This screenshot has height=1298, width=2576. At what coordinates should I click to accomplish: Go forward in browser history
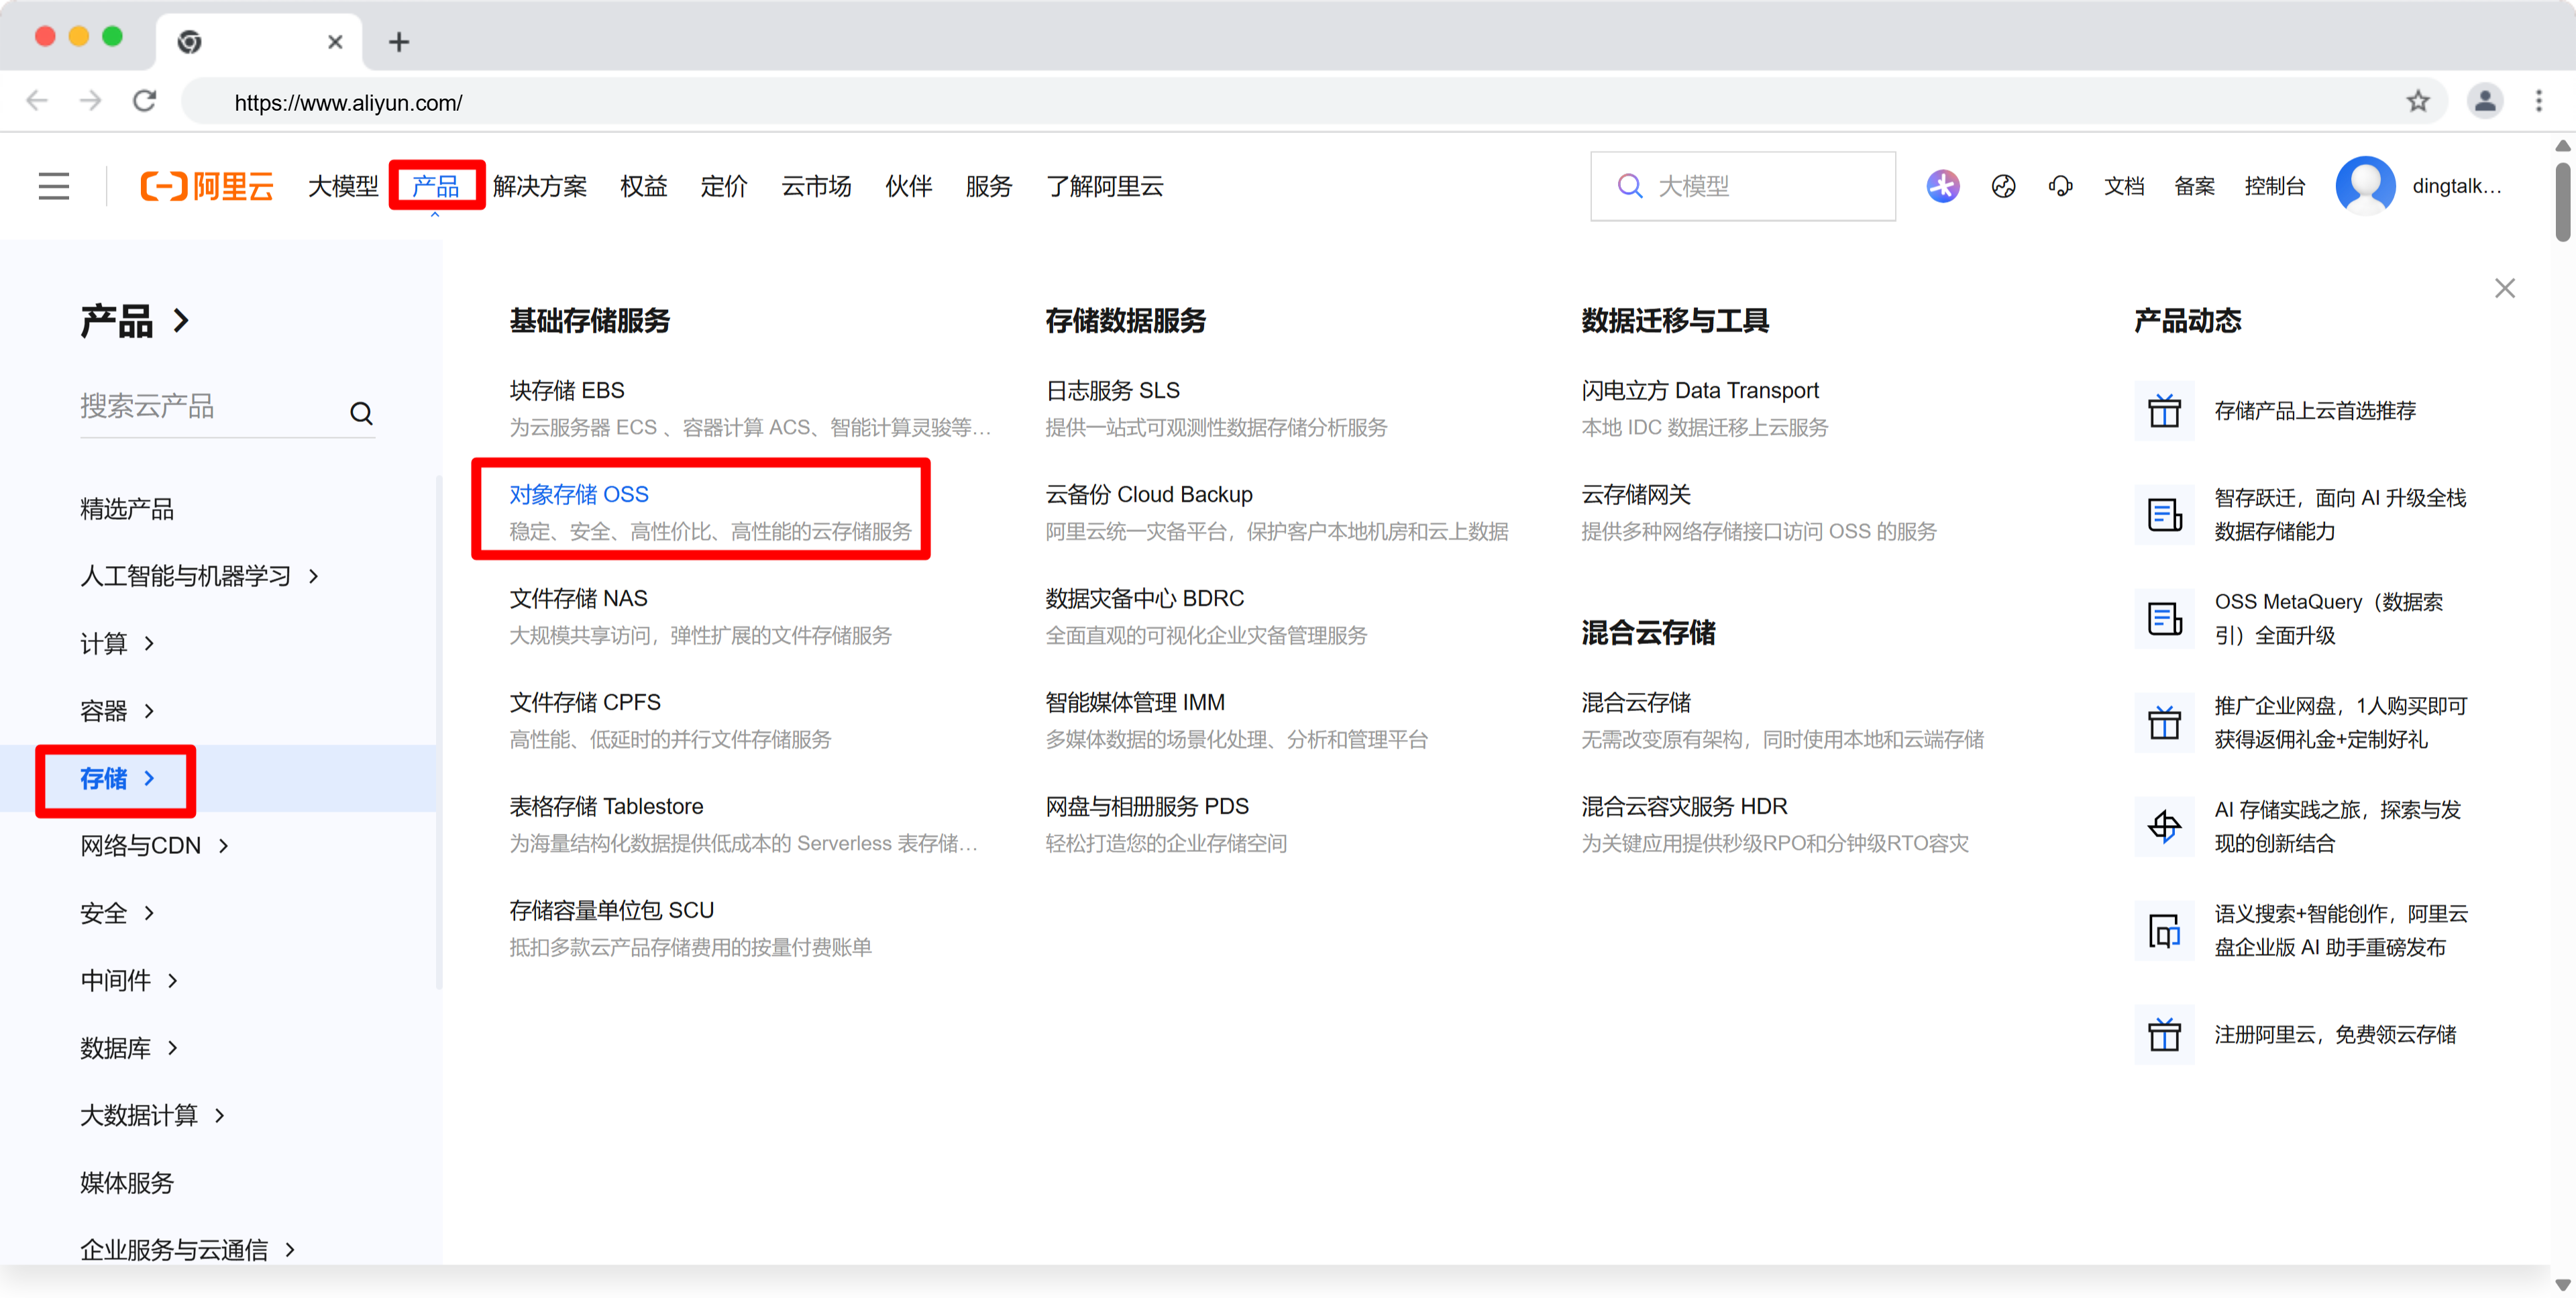91,101
